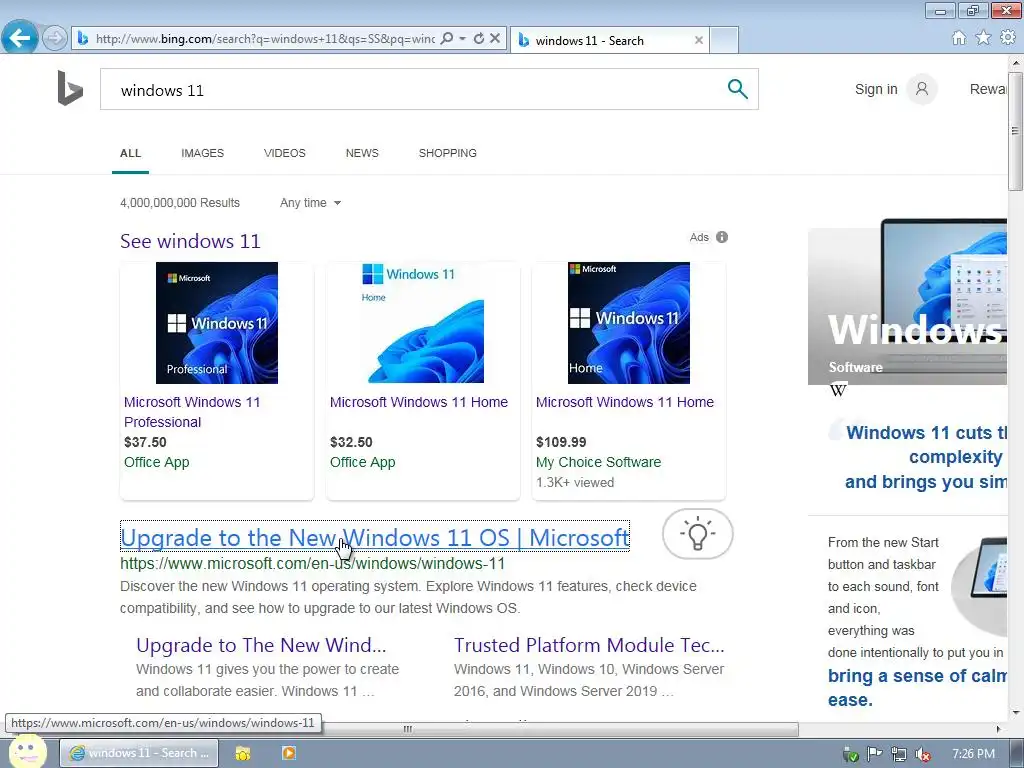
Task: Minimize the browser window
Action: coord(940,11)
